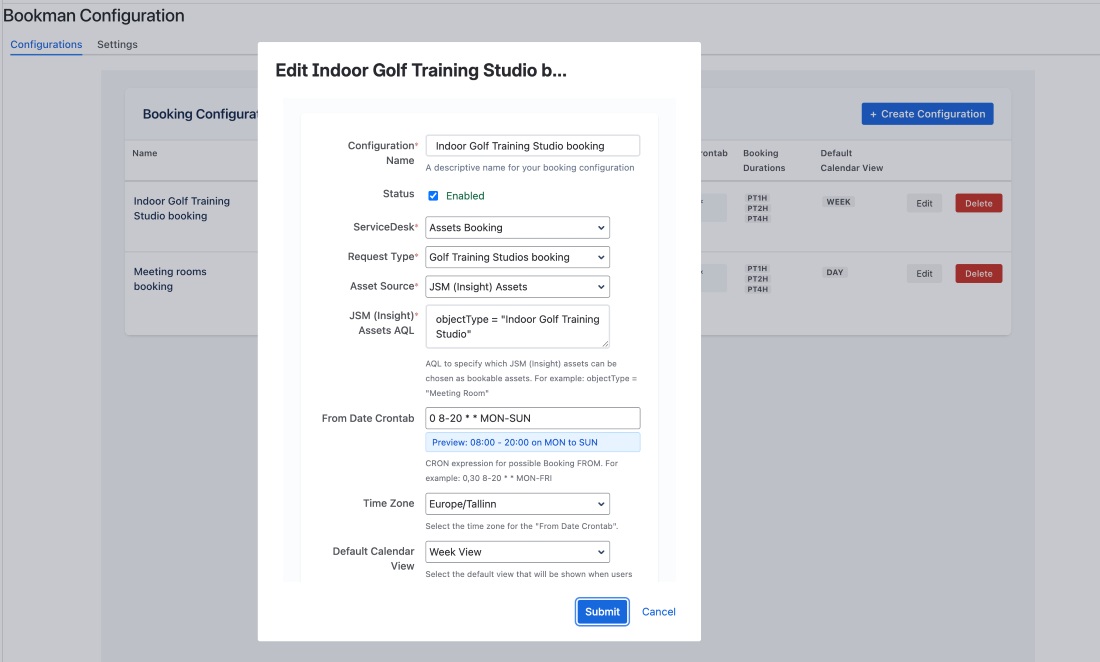Expand the Request Type dropdown

point(517,257)
